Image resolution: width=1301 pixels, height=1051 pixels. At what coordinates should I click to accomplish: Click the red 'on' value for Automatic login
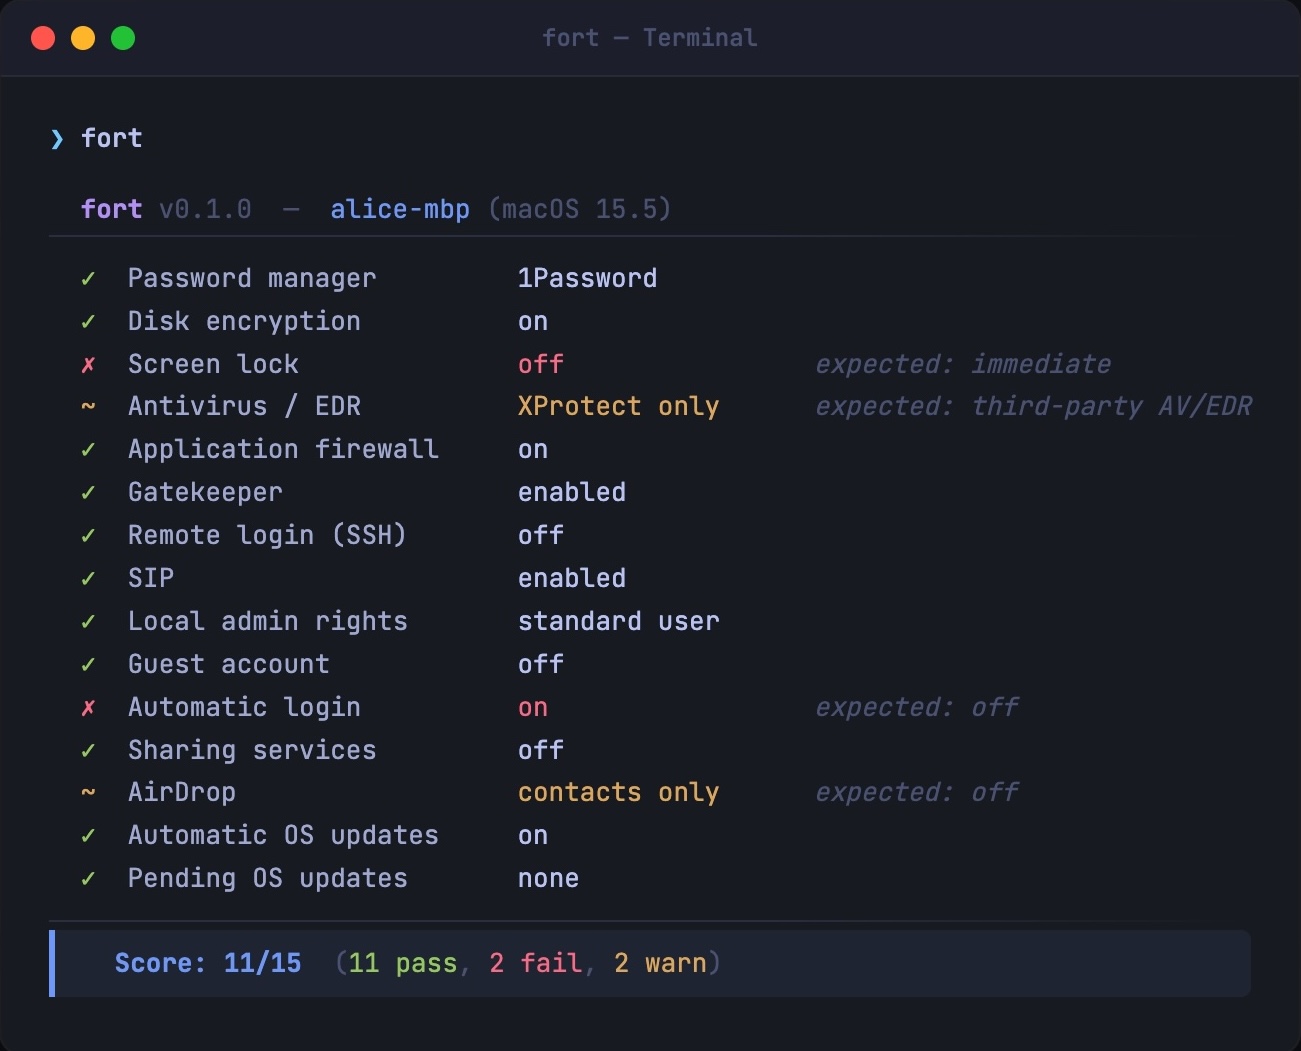[533, 708]
